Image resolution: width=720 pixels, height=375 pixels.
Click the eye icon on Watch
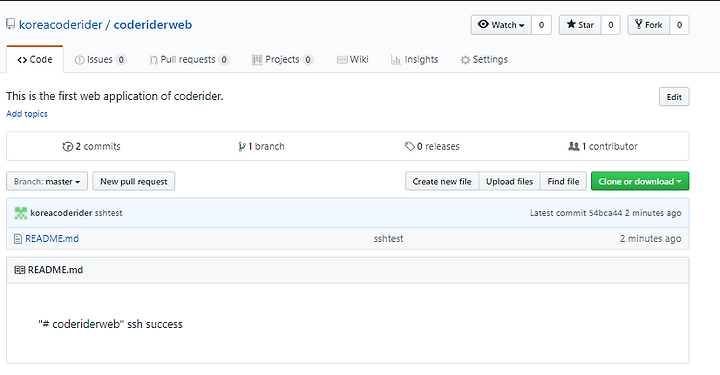pyautogui.click(x=483, y=24)
